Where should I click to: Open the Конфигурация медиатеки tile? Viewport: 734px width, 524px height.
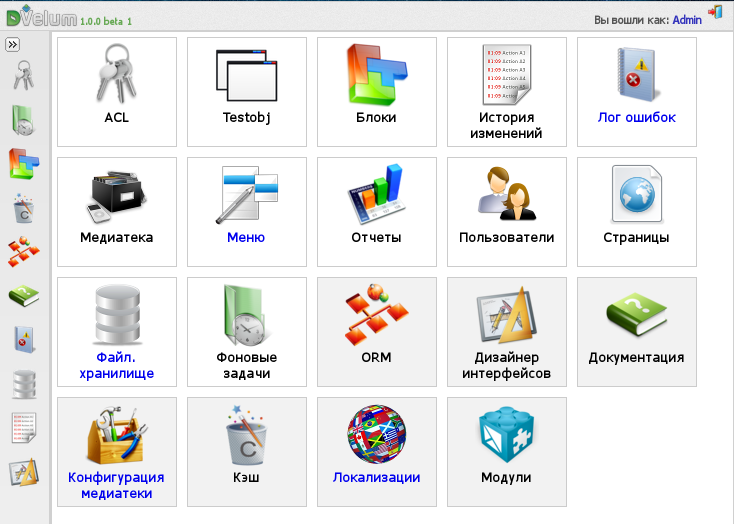tap(117, 452)
